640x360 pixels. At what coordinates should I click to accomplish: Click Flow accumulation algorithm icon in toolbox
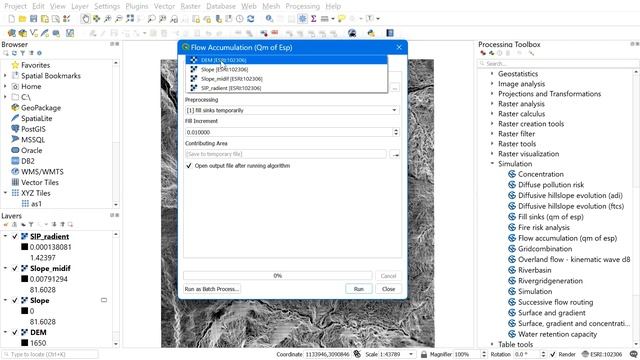512,238
